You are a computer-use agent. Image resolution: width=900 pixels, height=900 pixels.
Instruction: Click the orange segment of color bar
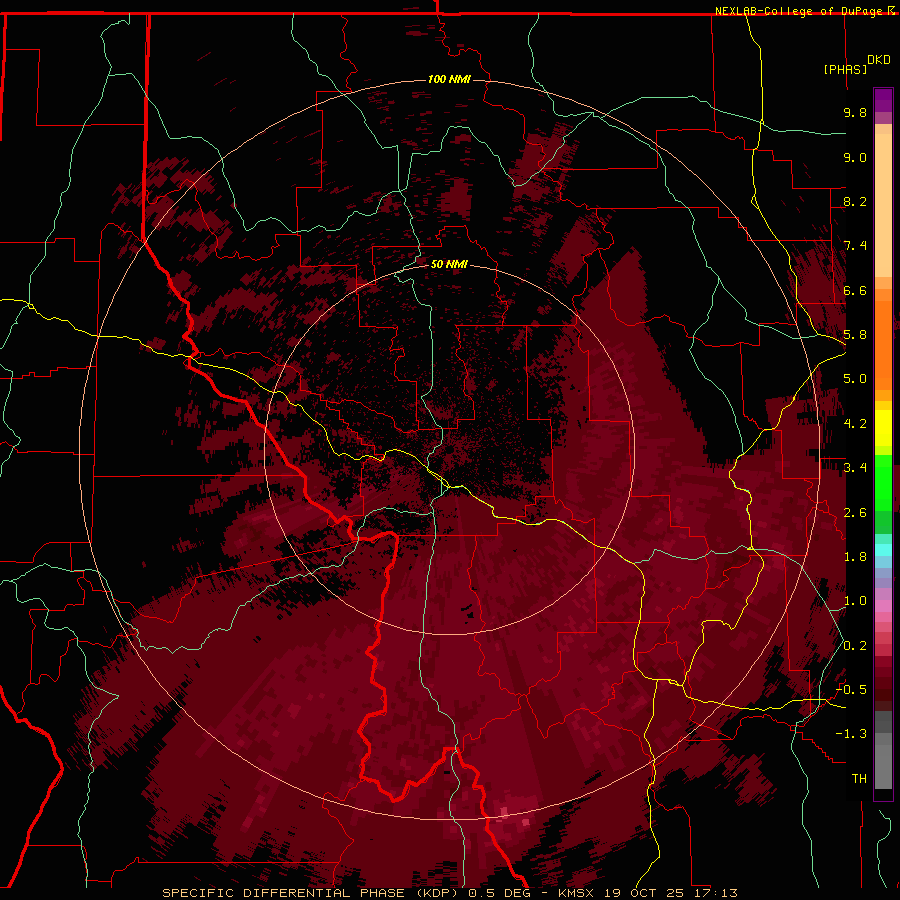pyautogui.click(x=883, y=346)
